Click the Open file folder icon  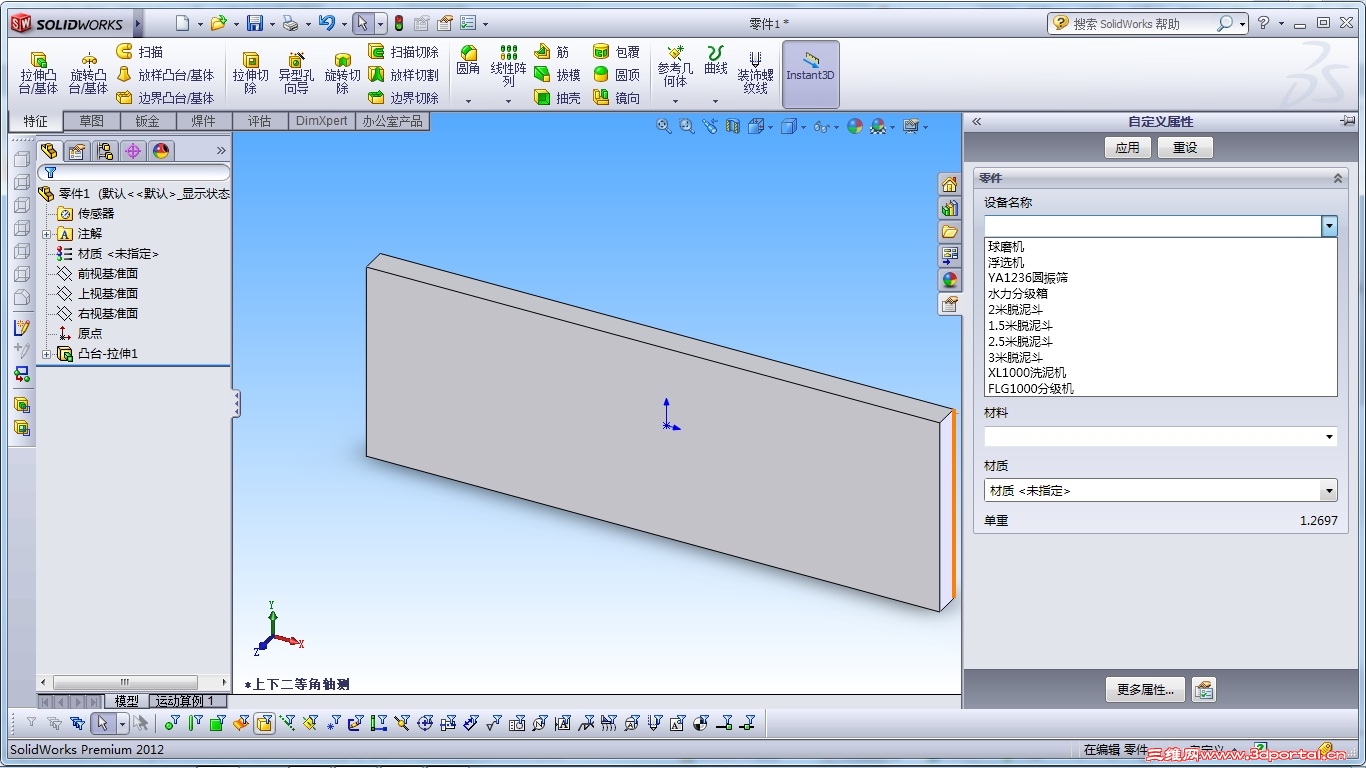(x=218, y=23)
